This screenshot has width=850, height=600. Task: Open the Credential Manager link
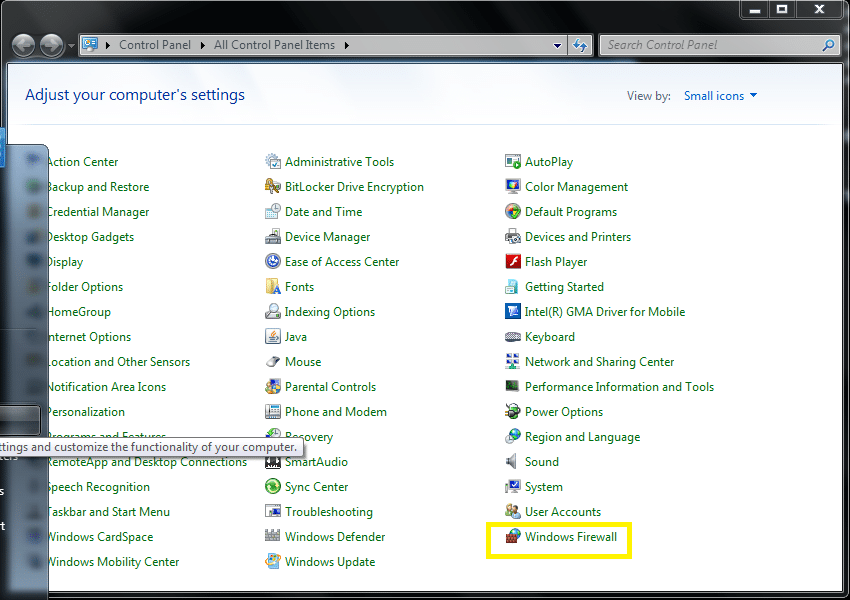(98, 211)
